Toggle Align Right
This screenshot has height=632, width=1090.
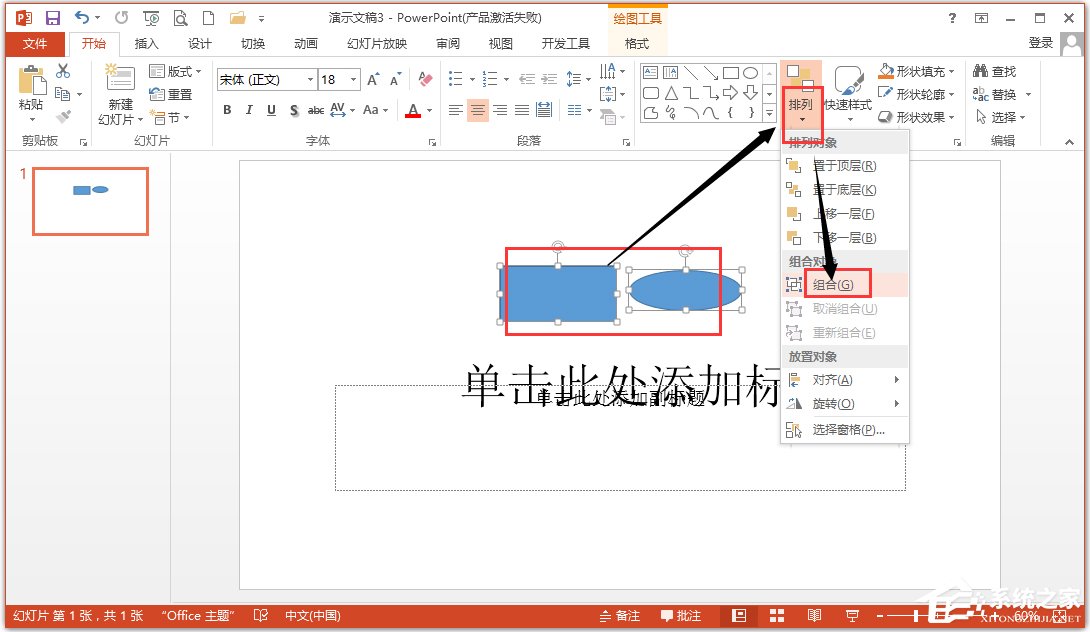coord(500,110)
